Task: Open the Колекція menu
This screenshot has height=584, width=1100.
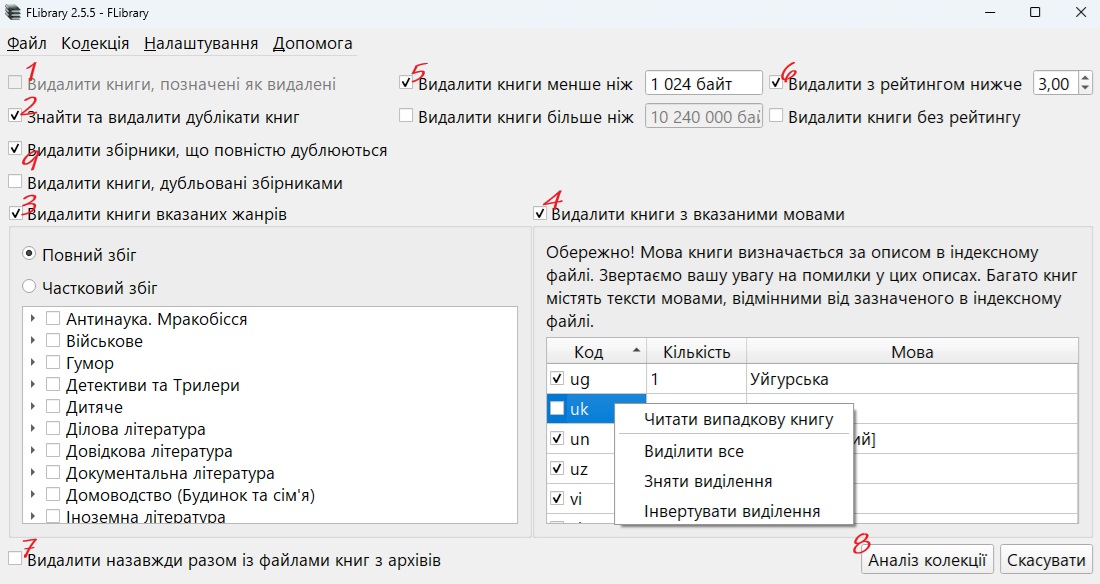Action: tap(95, 44)
